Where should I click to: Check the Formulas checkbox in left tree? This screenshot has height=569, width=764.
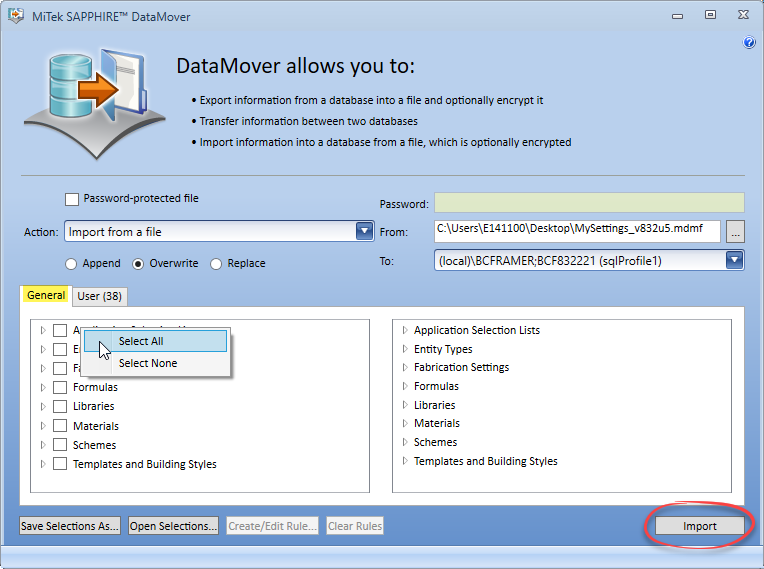tap(60, 387)
